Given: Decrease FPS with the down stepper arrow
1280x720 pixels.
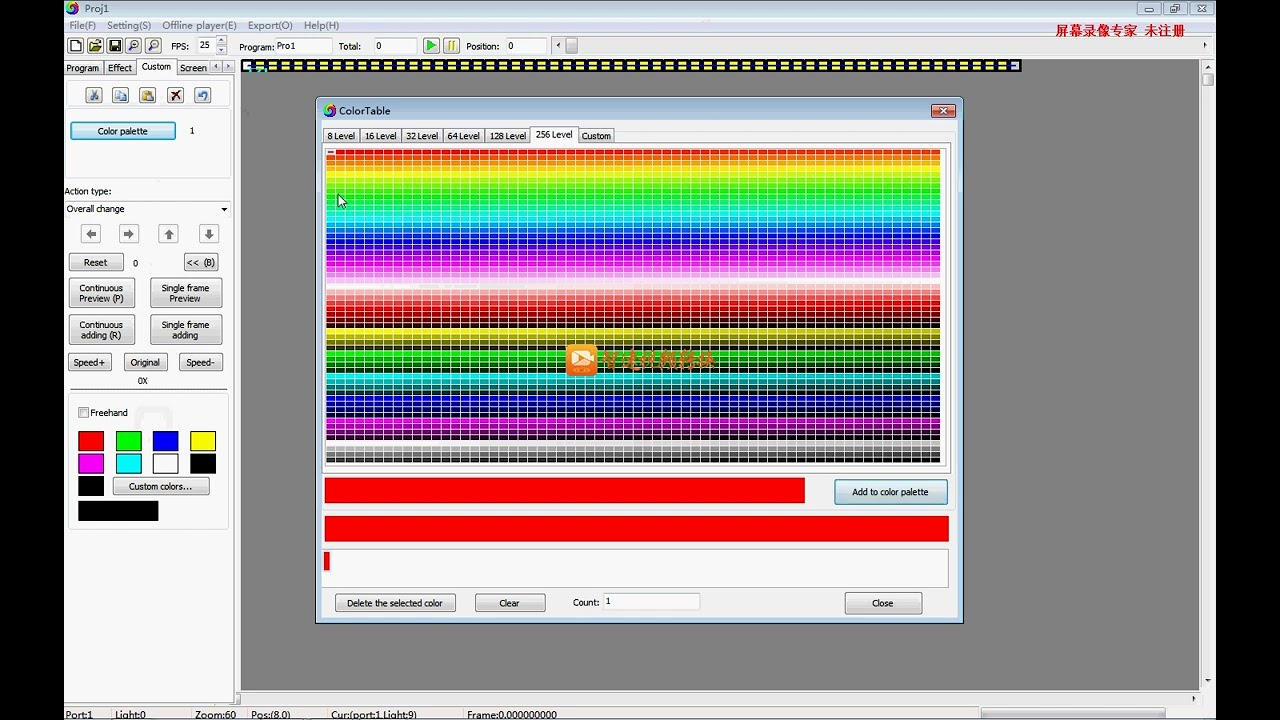Looking at the screenshot, I should [x=221, y=50].
